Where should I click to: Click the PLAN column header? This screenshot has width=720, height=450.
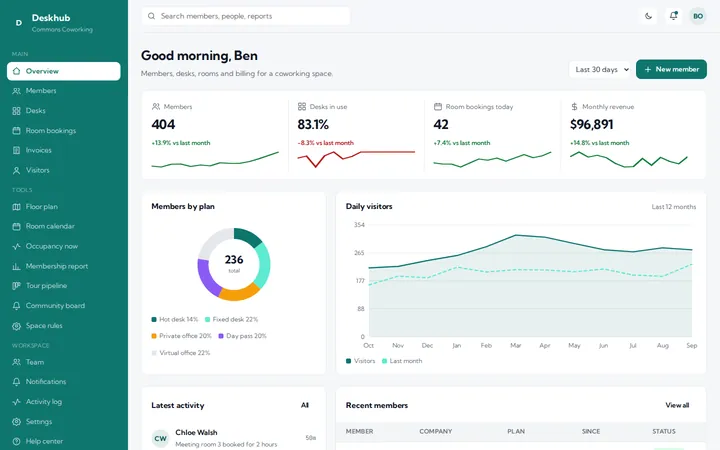click(x=516, y=432)
